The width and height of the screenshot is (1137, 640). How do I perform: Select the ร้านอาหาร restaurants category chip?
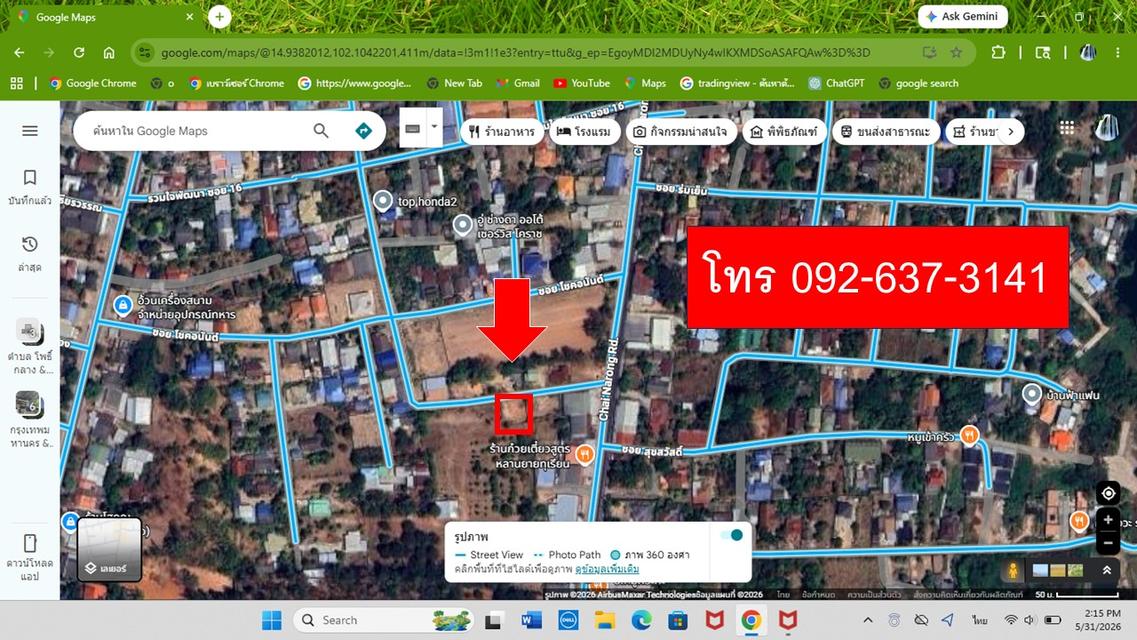click(502, 131)
